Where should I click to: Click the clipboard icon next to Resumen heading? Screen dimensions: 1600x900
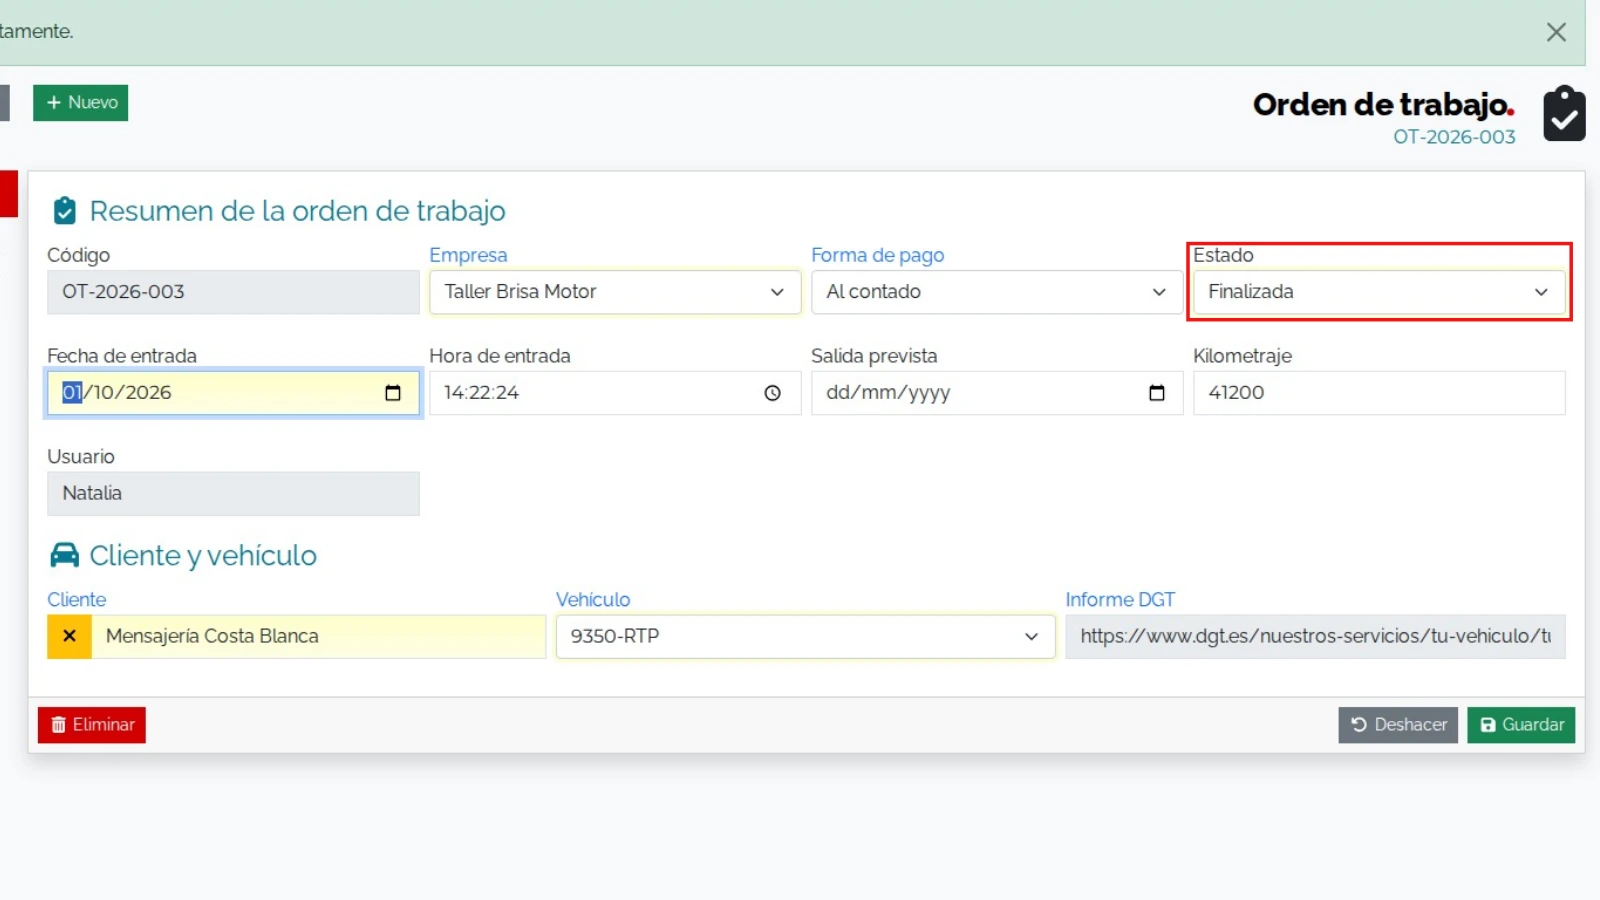coord(65,211)
